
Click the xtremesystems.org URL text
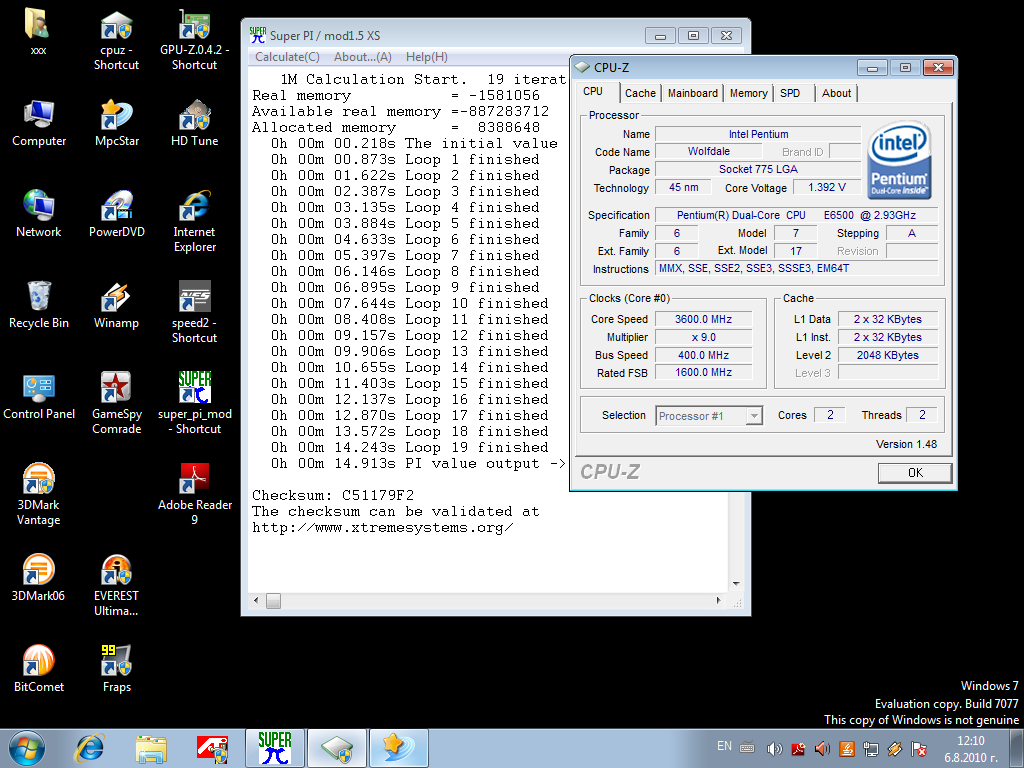click(x=383, y=528)
